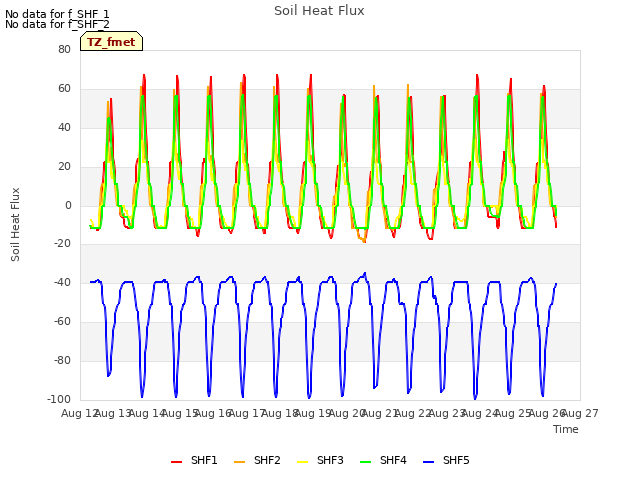
Task: Click the Aug 12 x-axis tick label
Action: pos(80,413)
